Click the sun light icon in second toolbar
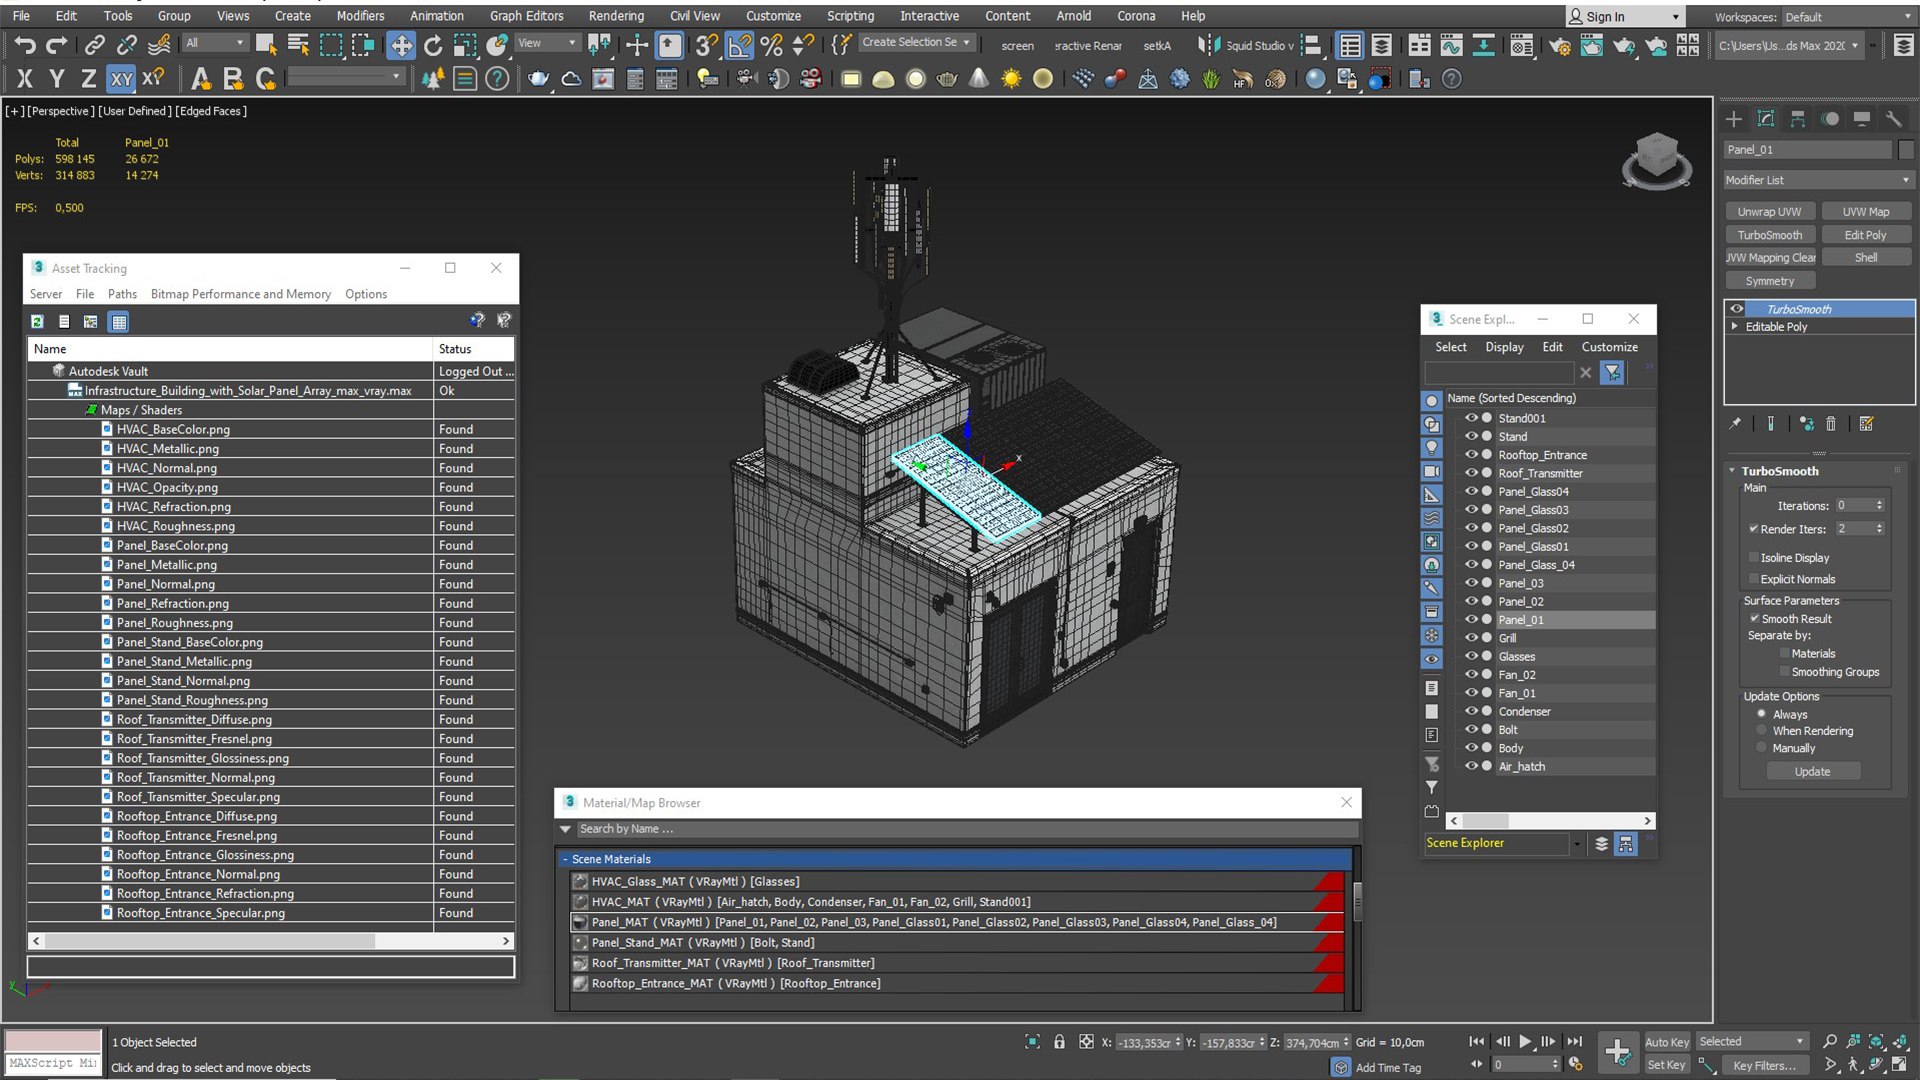 pos(1011,79)
